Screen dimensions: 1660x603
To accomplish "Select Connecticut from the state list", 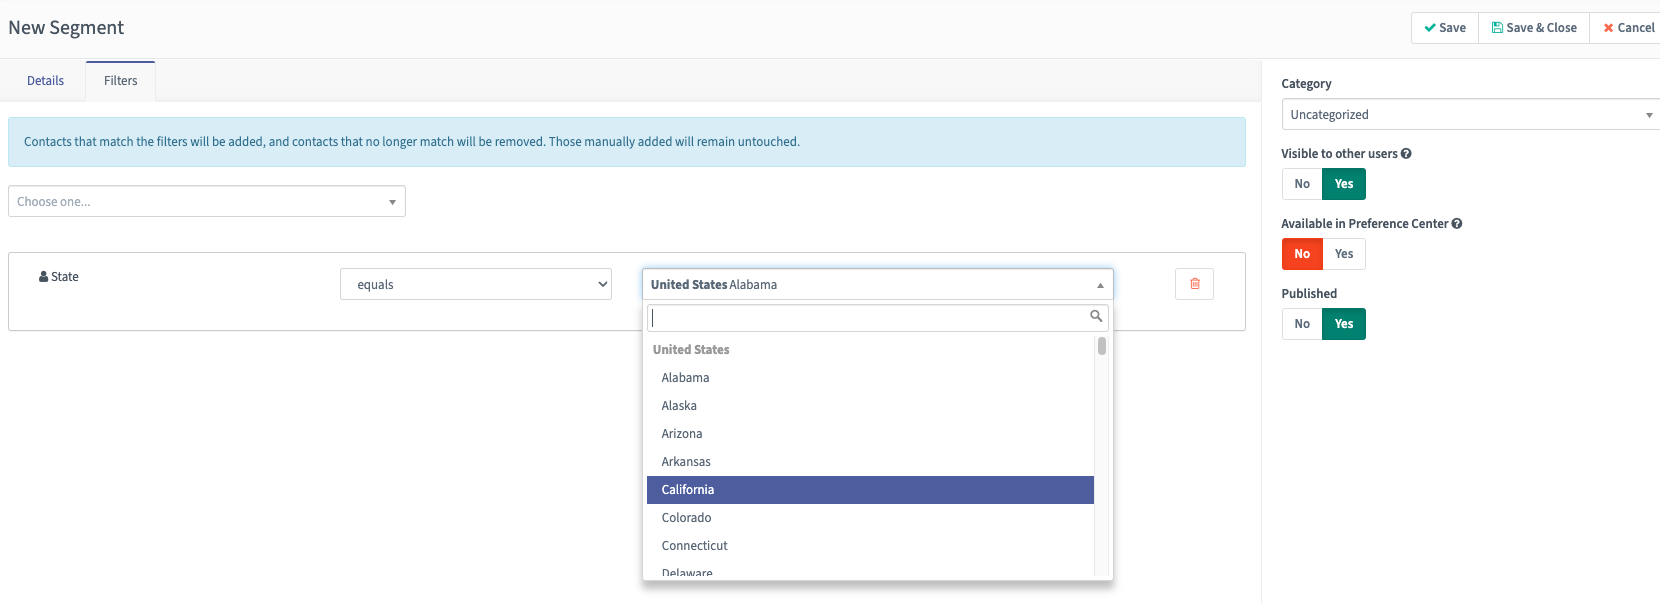I will click(870, 546).
